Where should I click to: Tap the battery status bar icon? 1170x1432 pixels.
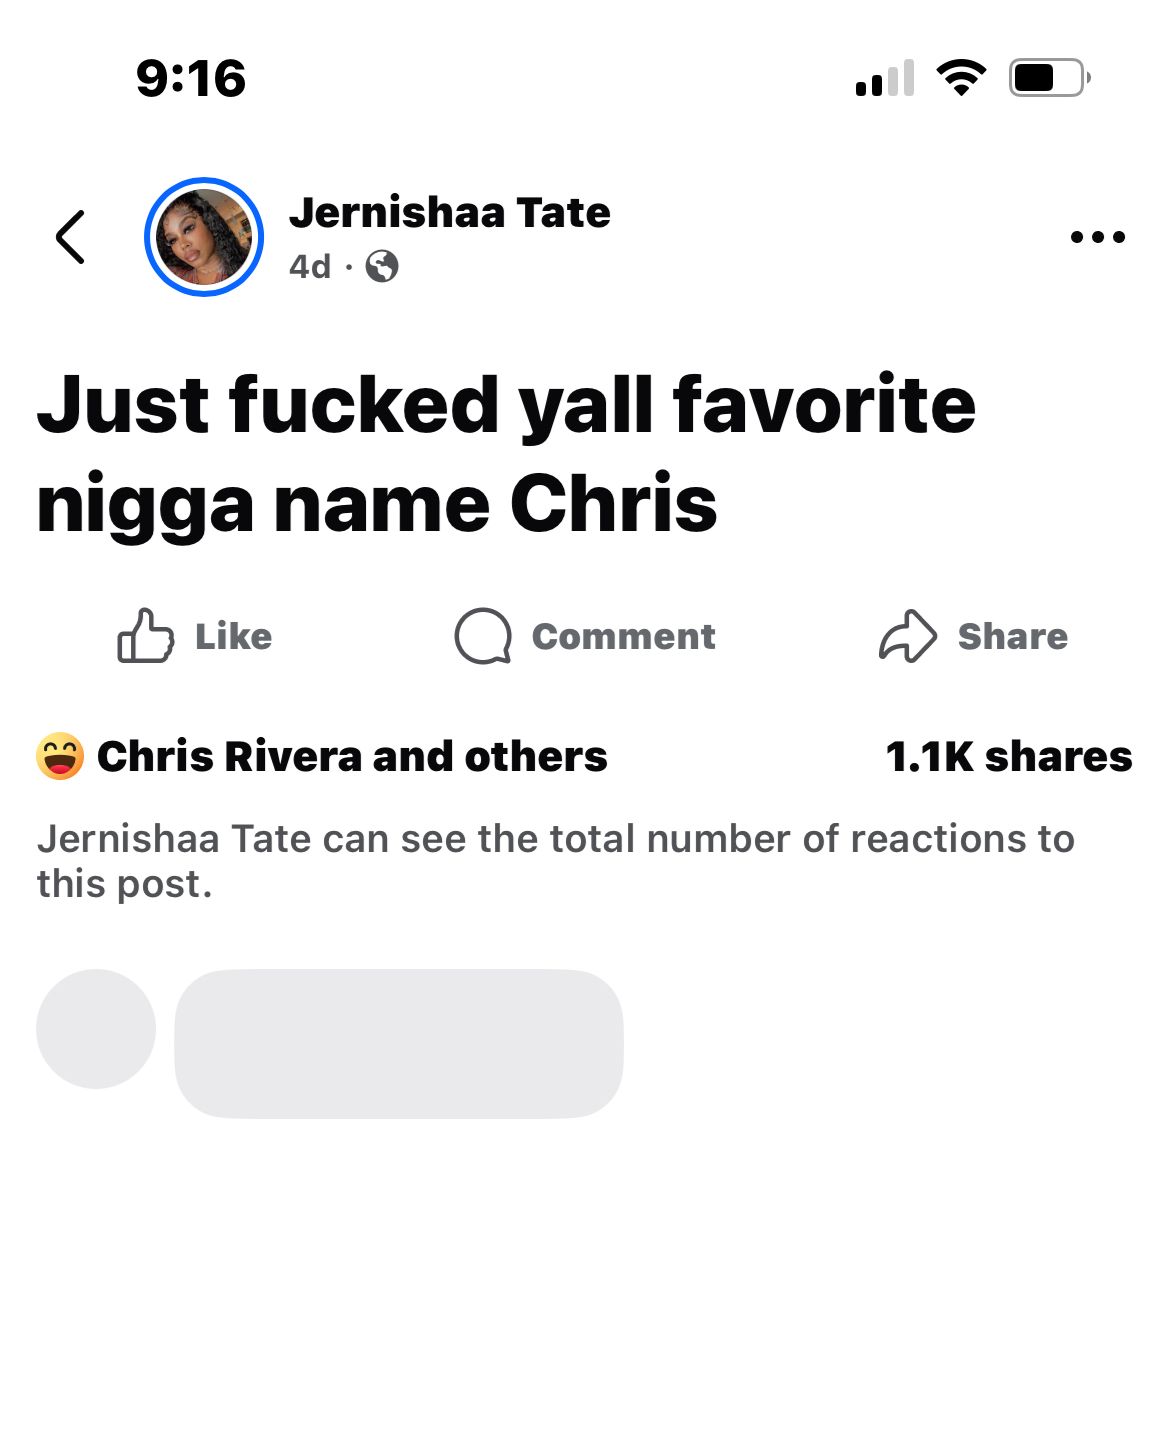1049,78
